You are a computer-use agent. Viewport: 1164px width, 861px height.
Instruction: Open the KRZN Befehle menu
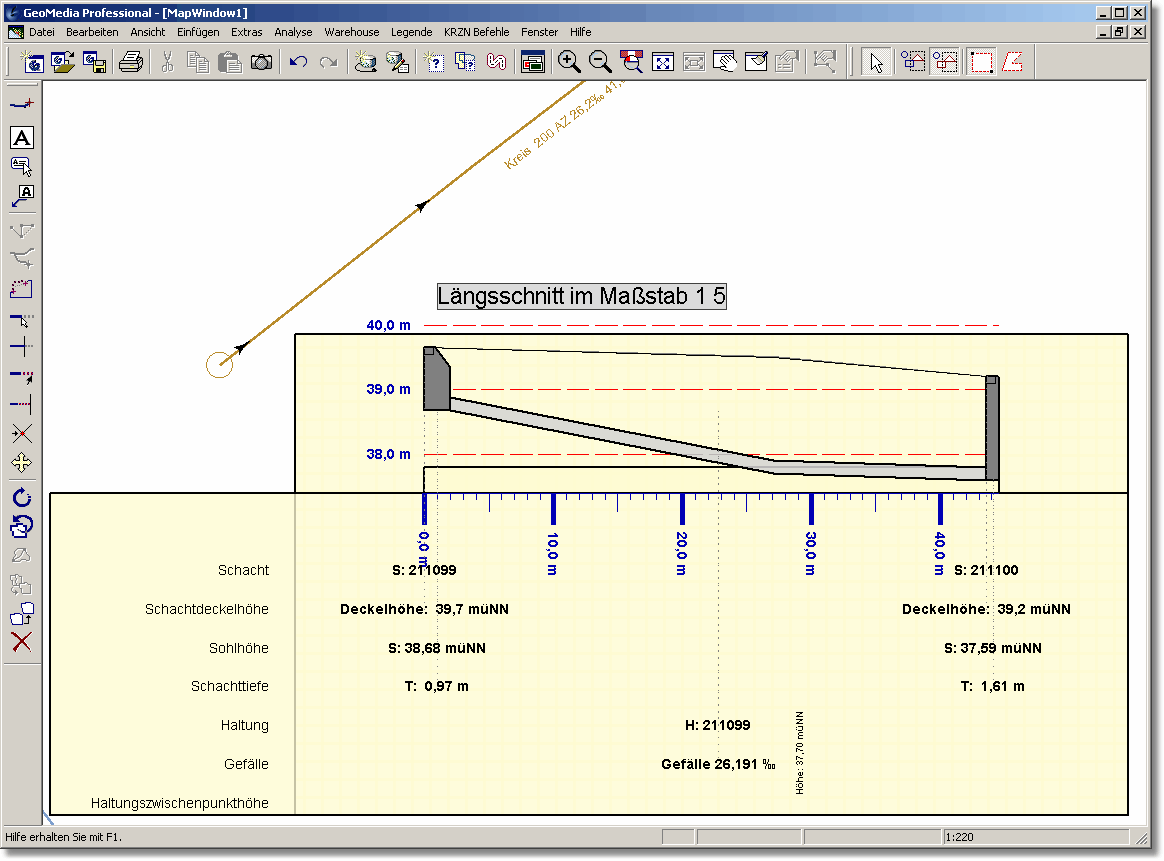tap(476, 32)
